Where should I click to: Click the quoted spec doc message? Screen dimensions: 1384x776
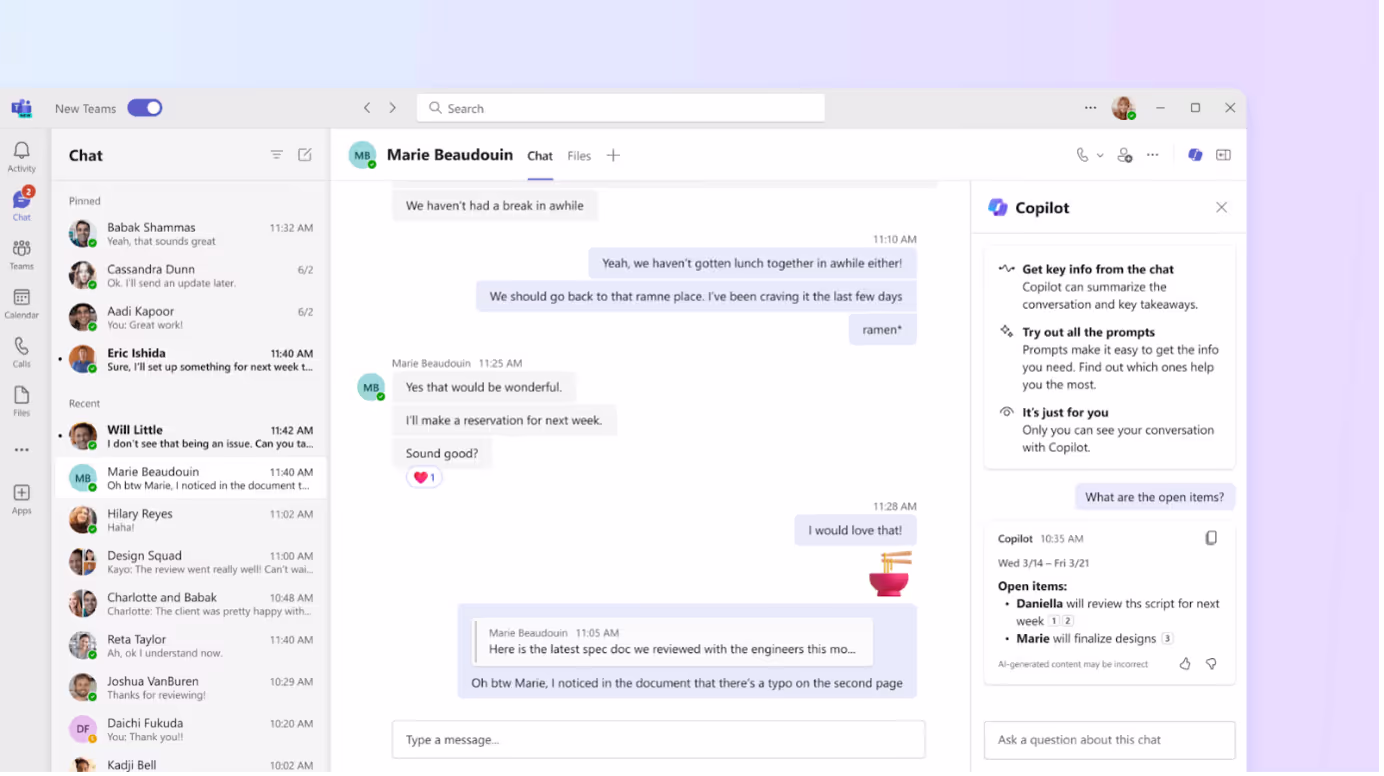tap(673, 642)
